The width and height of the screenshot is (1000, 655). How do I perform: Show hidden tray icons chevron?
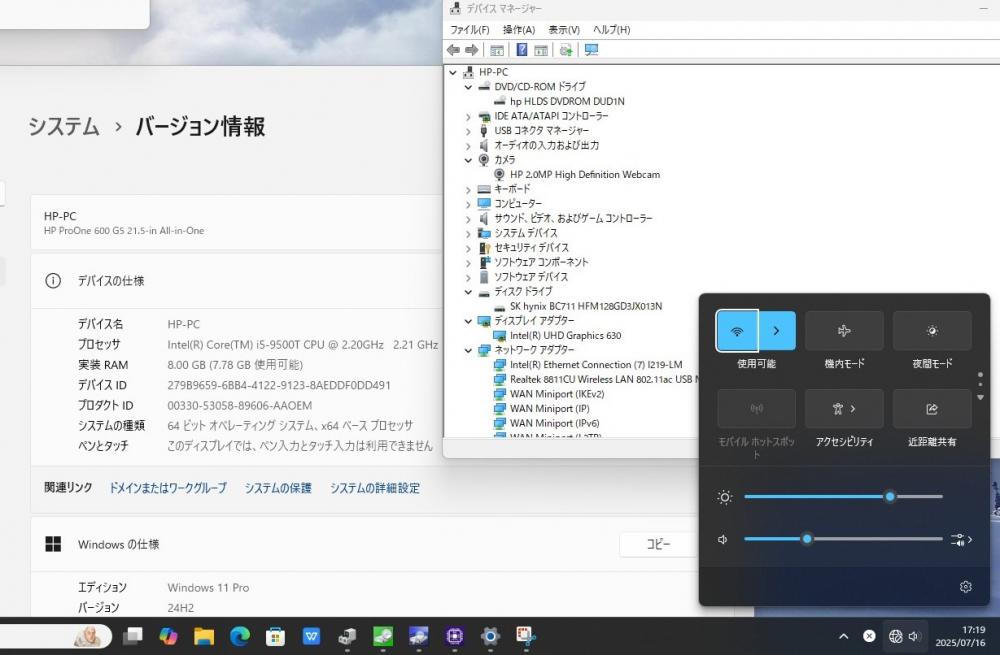click(843, 636)
